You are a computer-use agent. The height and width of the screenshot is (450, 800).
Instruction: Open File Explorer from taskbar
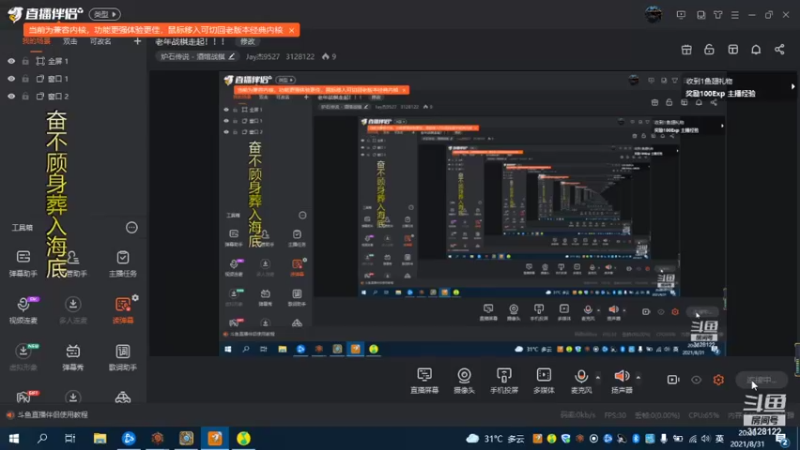point(99,438)
